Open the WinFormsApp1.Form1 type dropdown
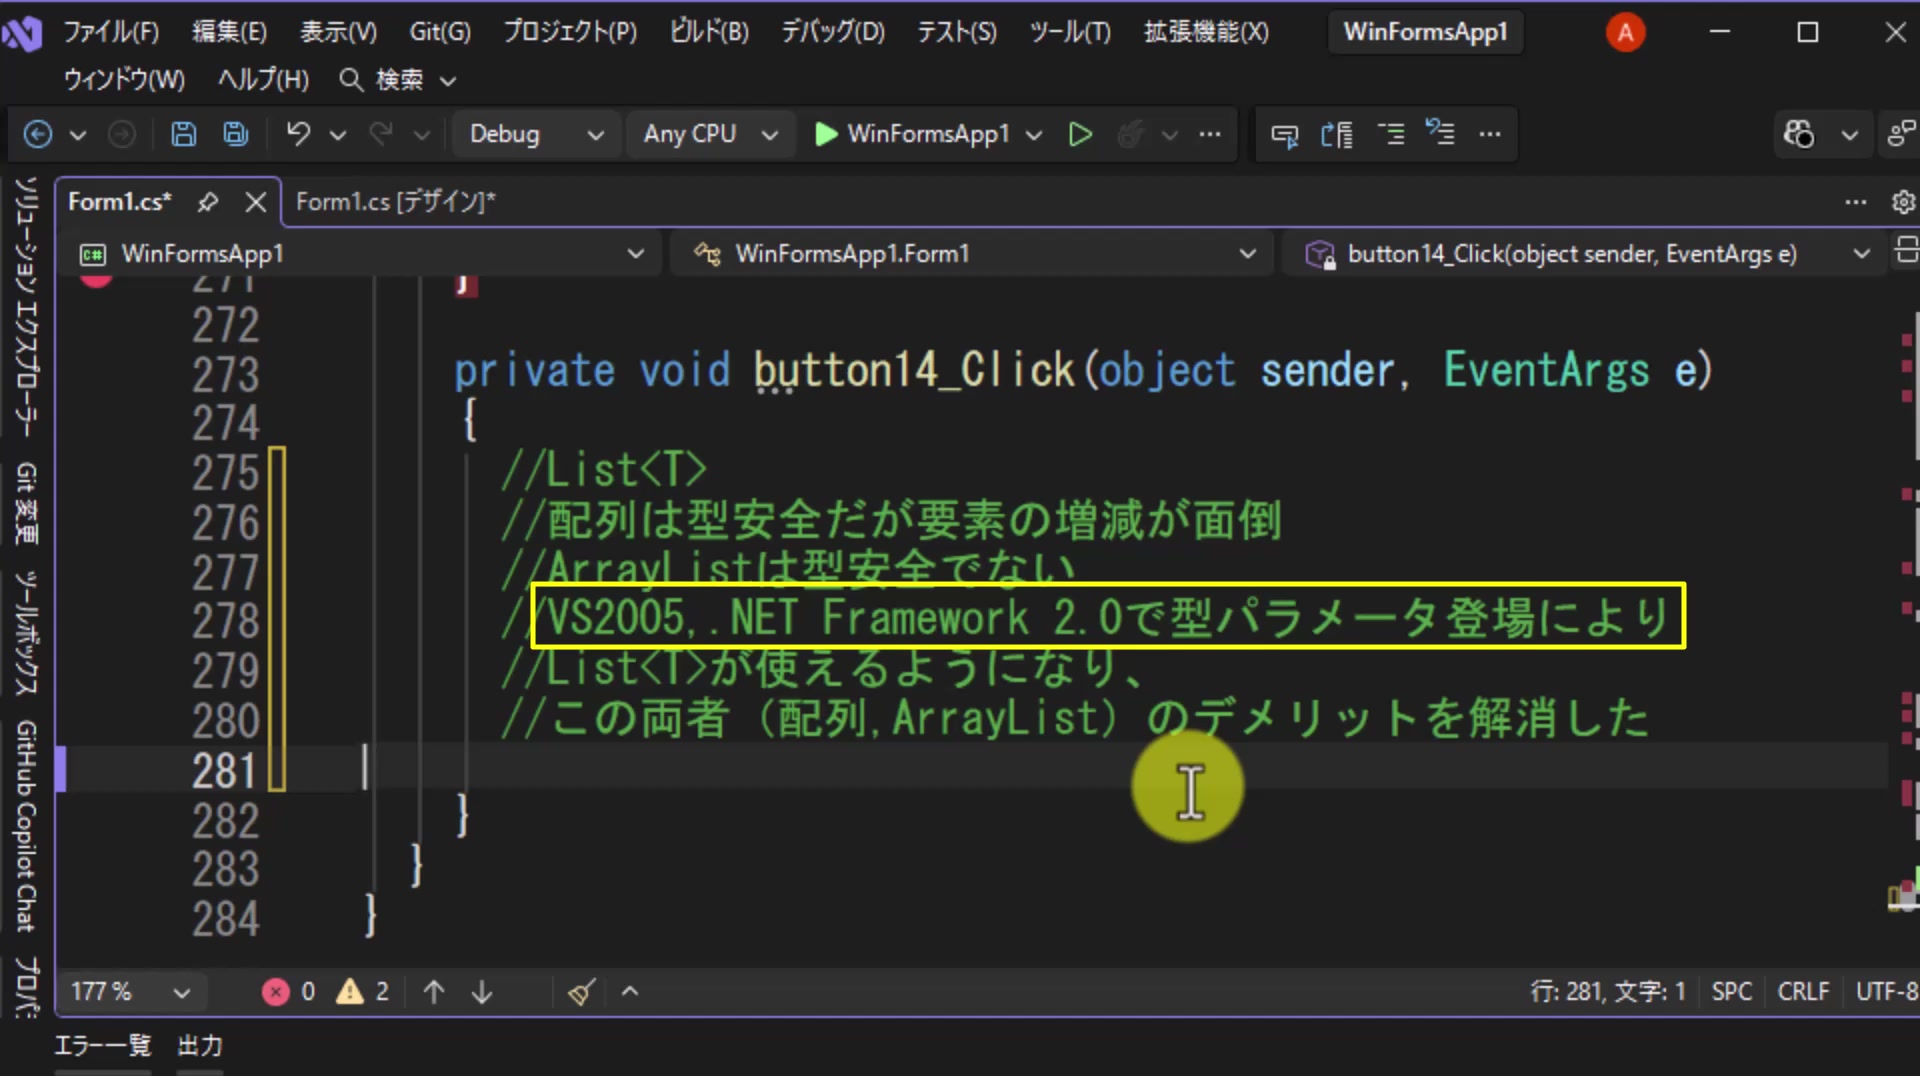This screenshot has width=1920, height=1076. coord(972,254)
